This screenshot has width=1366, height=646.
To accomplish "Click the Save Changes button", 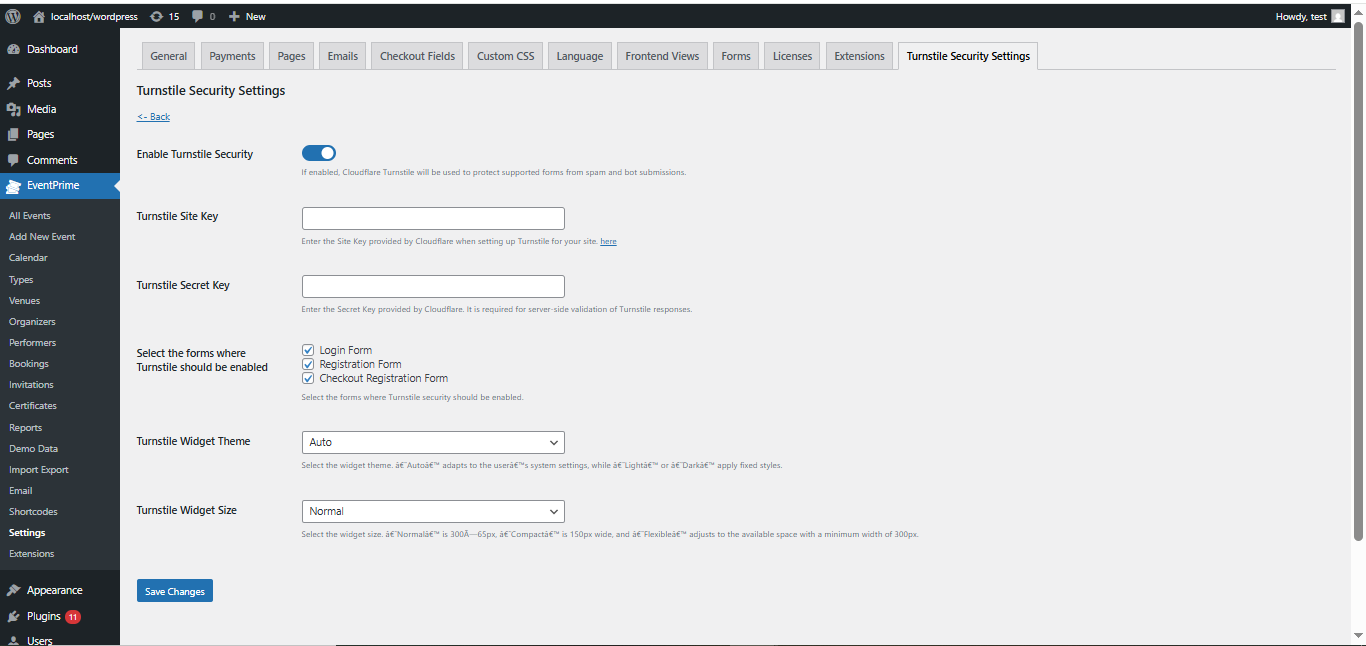I will click(x=175, y=591).
